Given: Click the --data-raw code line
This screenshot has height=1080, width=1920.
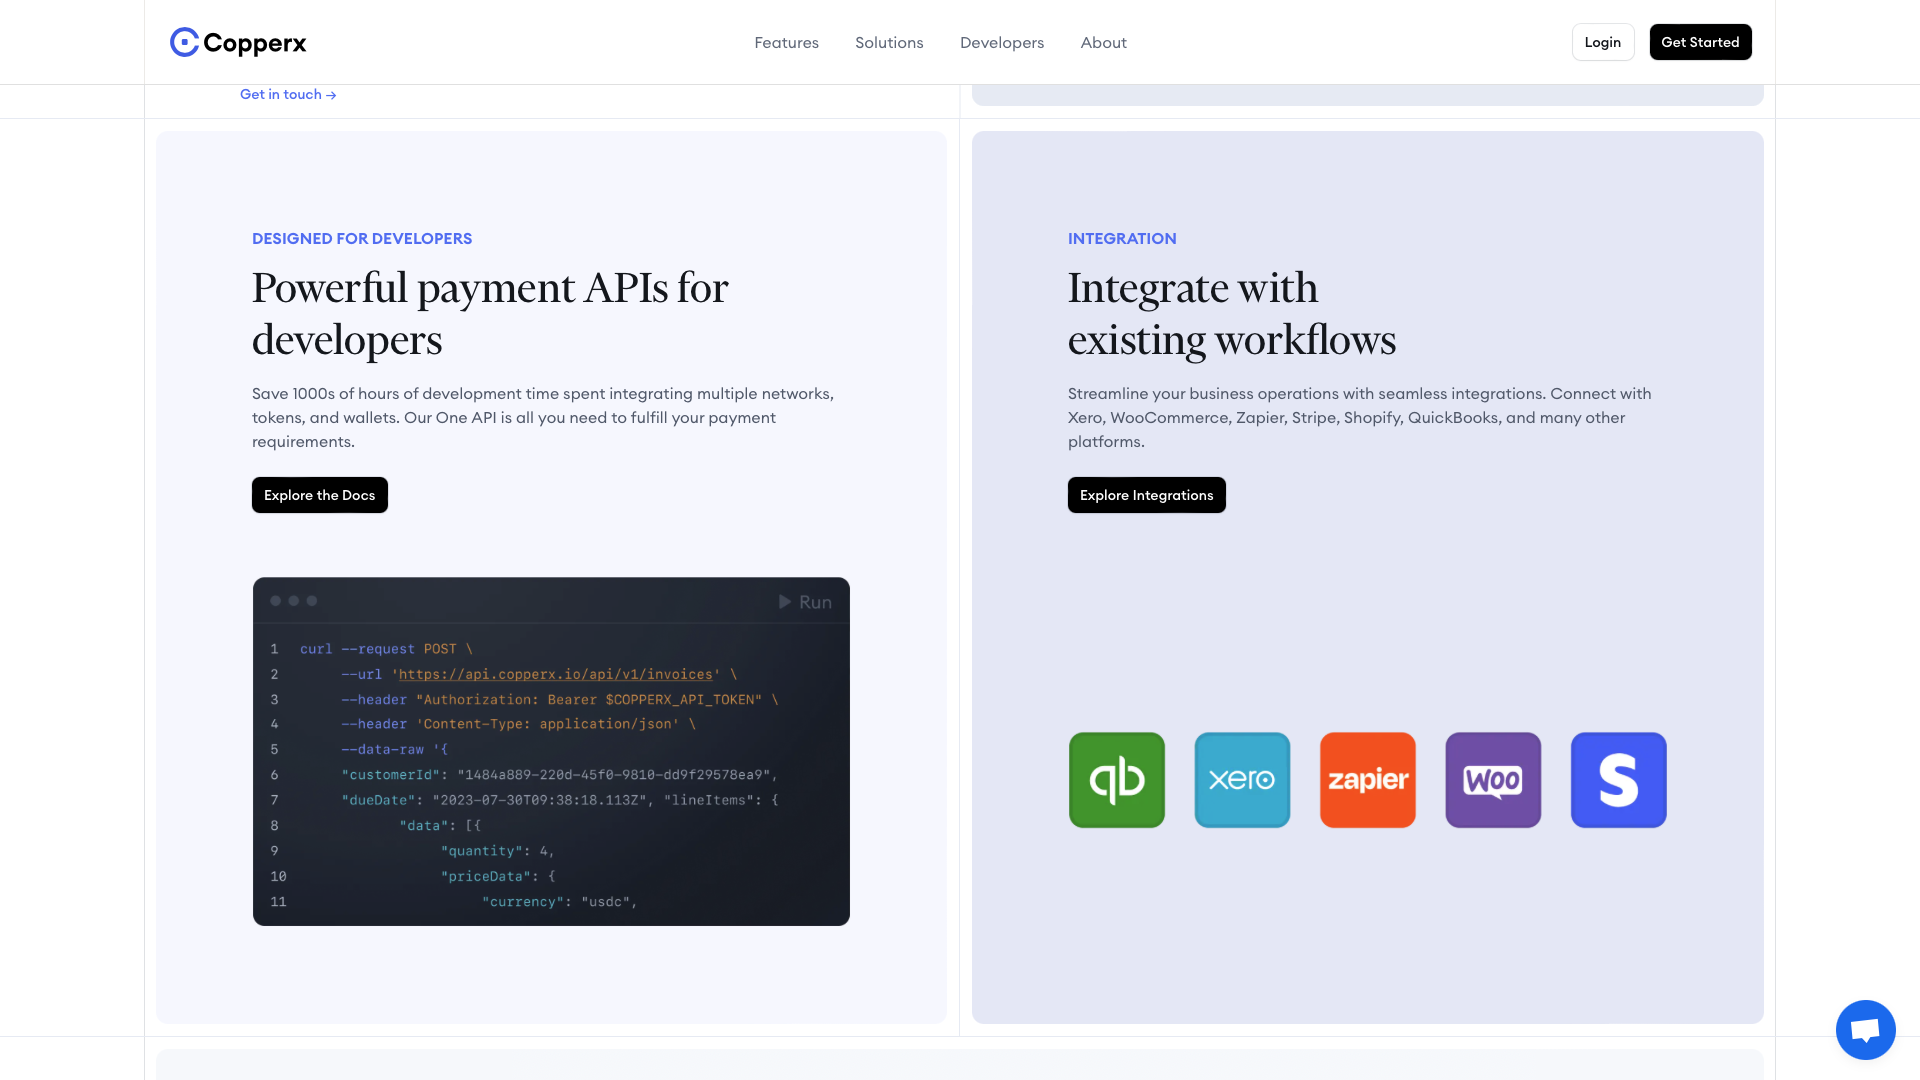Looking at the screenshot, I should point(394,749).
